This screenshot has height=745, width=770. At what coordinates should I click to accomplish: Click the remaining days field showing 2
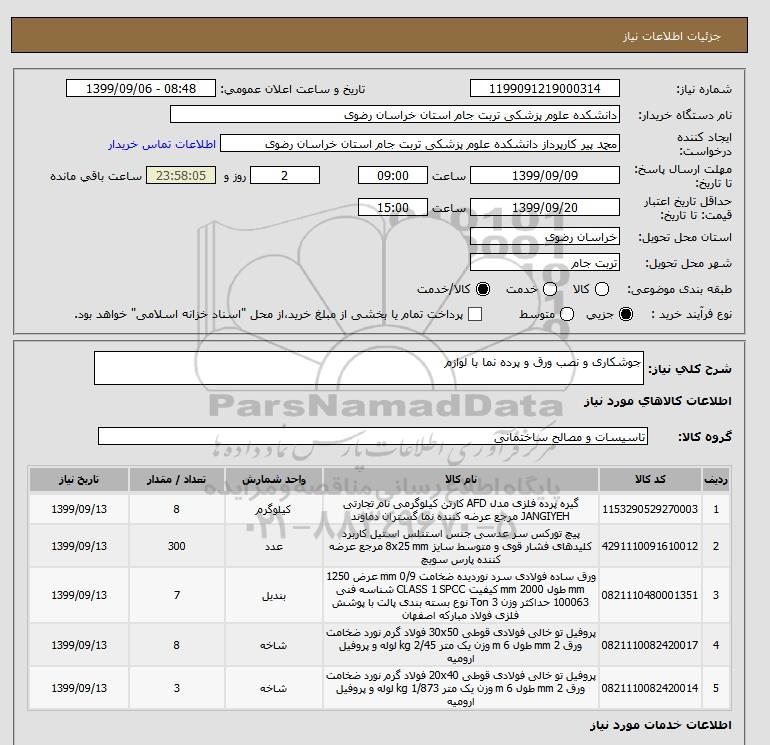[x=285, y=175]
